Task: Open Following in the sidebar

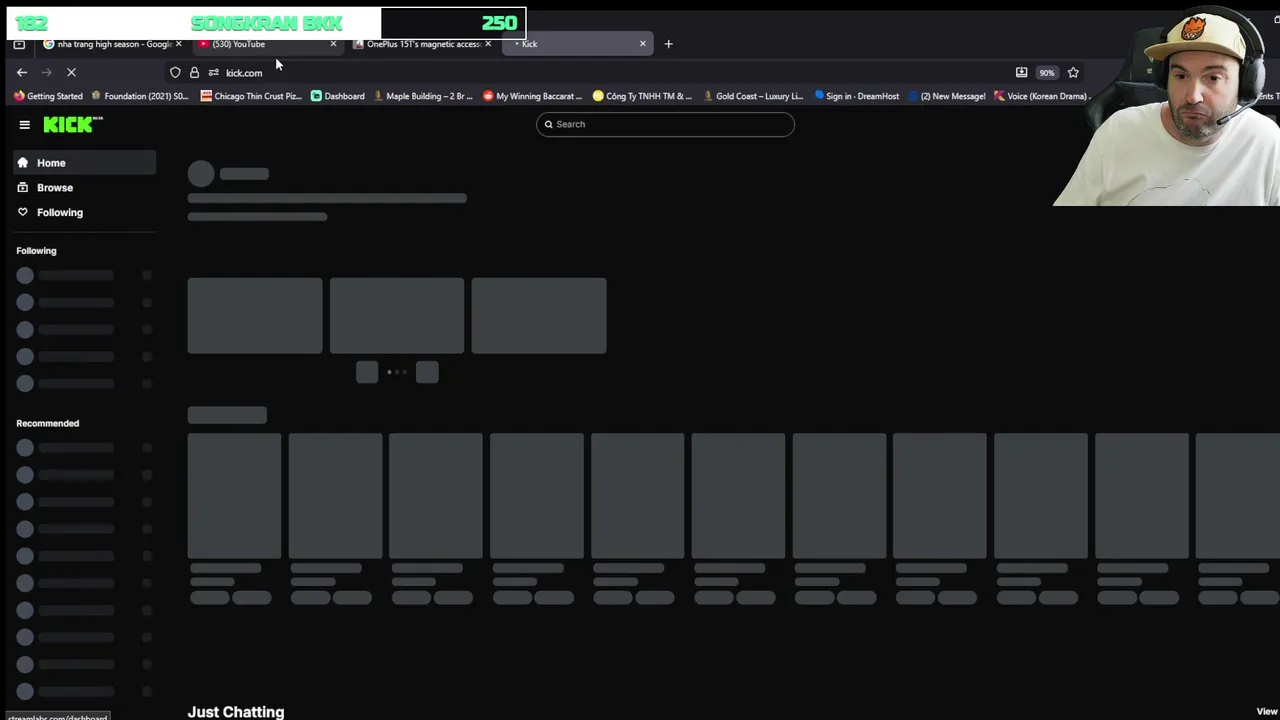Action: [x=85, y=212]
